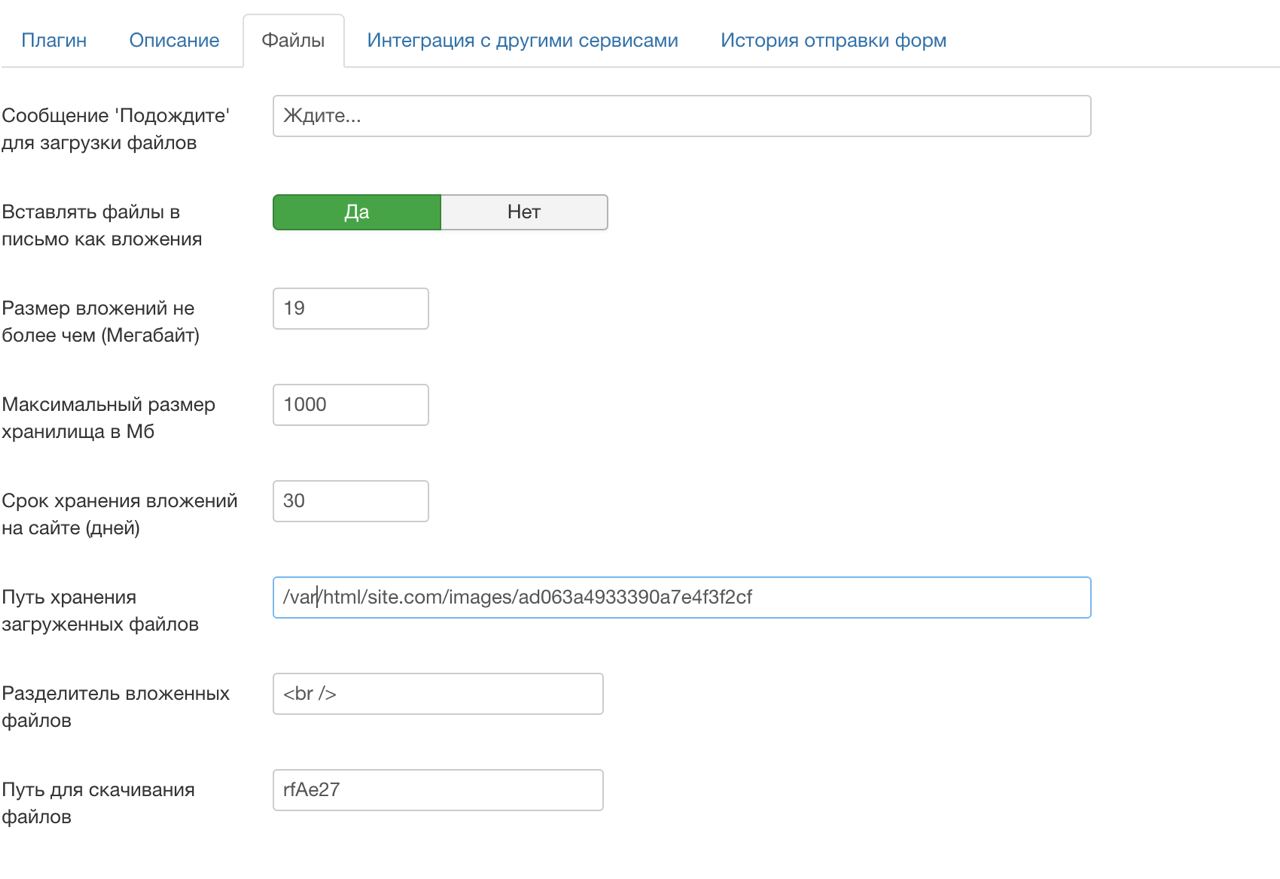Select the Файлы tab
The width and height of the screenshot is (1280, 879).
coord(293,41)
